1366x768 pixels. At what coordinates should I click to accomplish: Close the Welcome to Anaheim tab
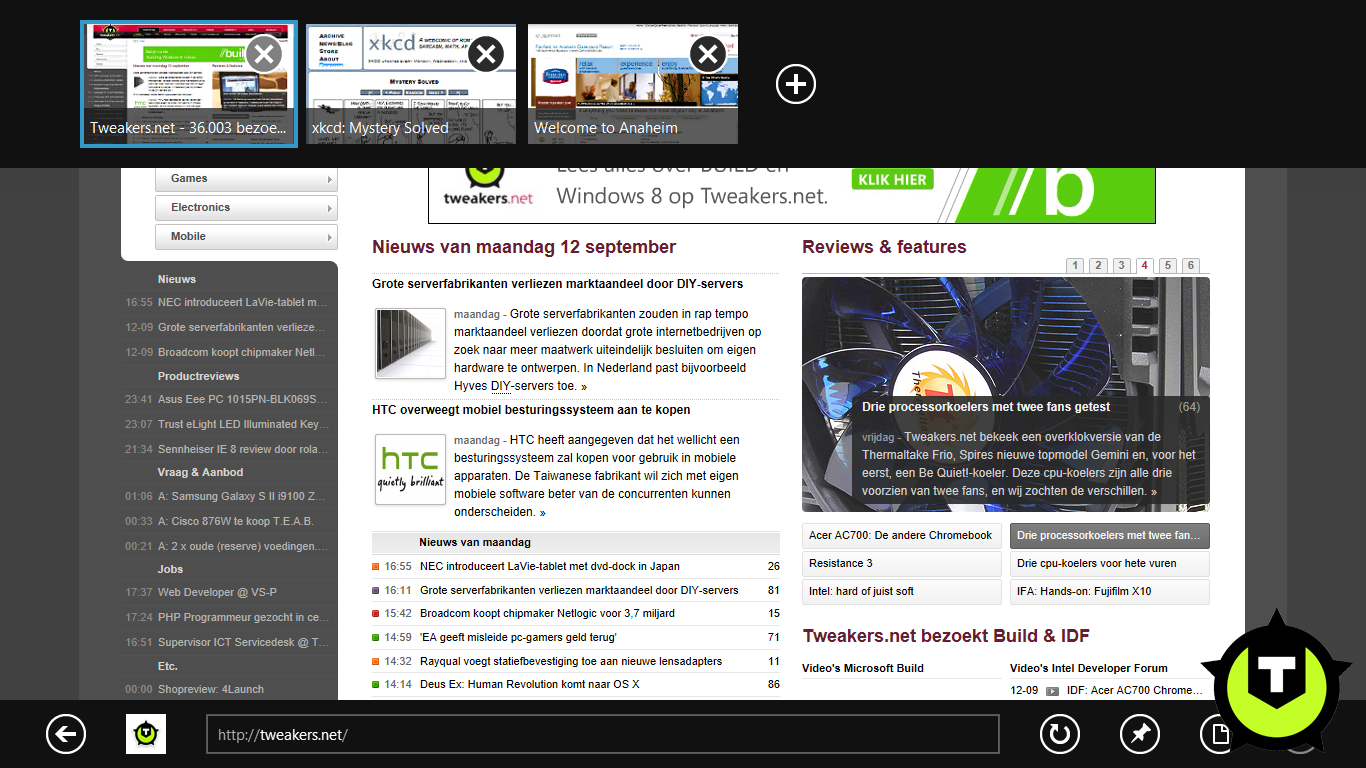(708, 54)
